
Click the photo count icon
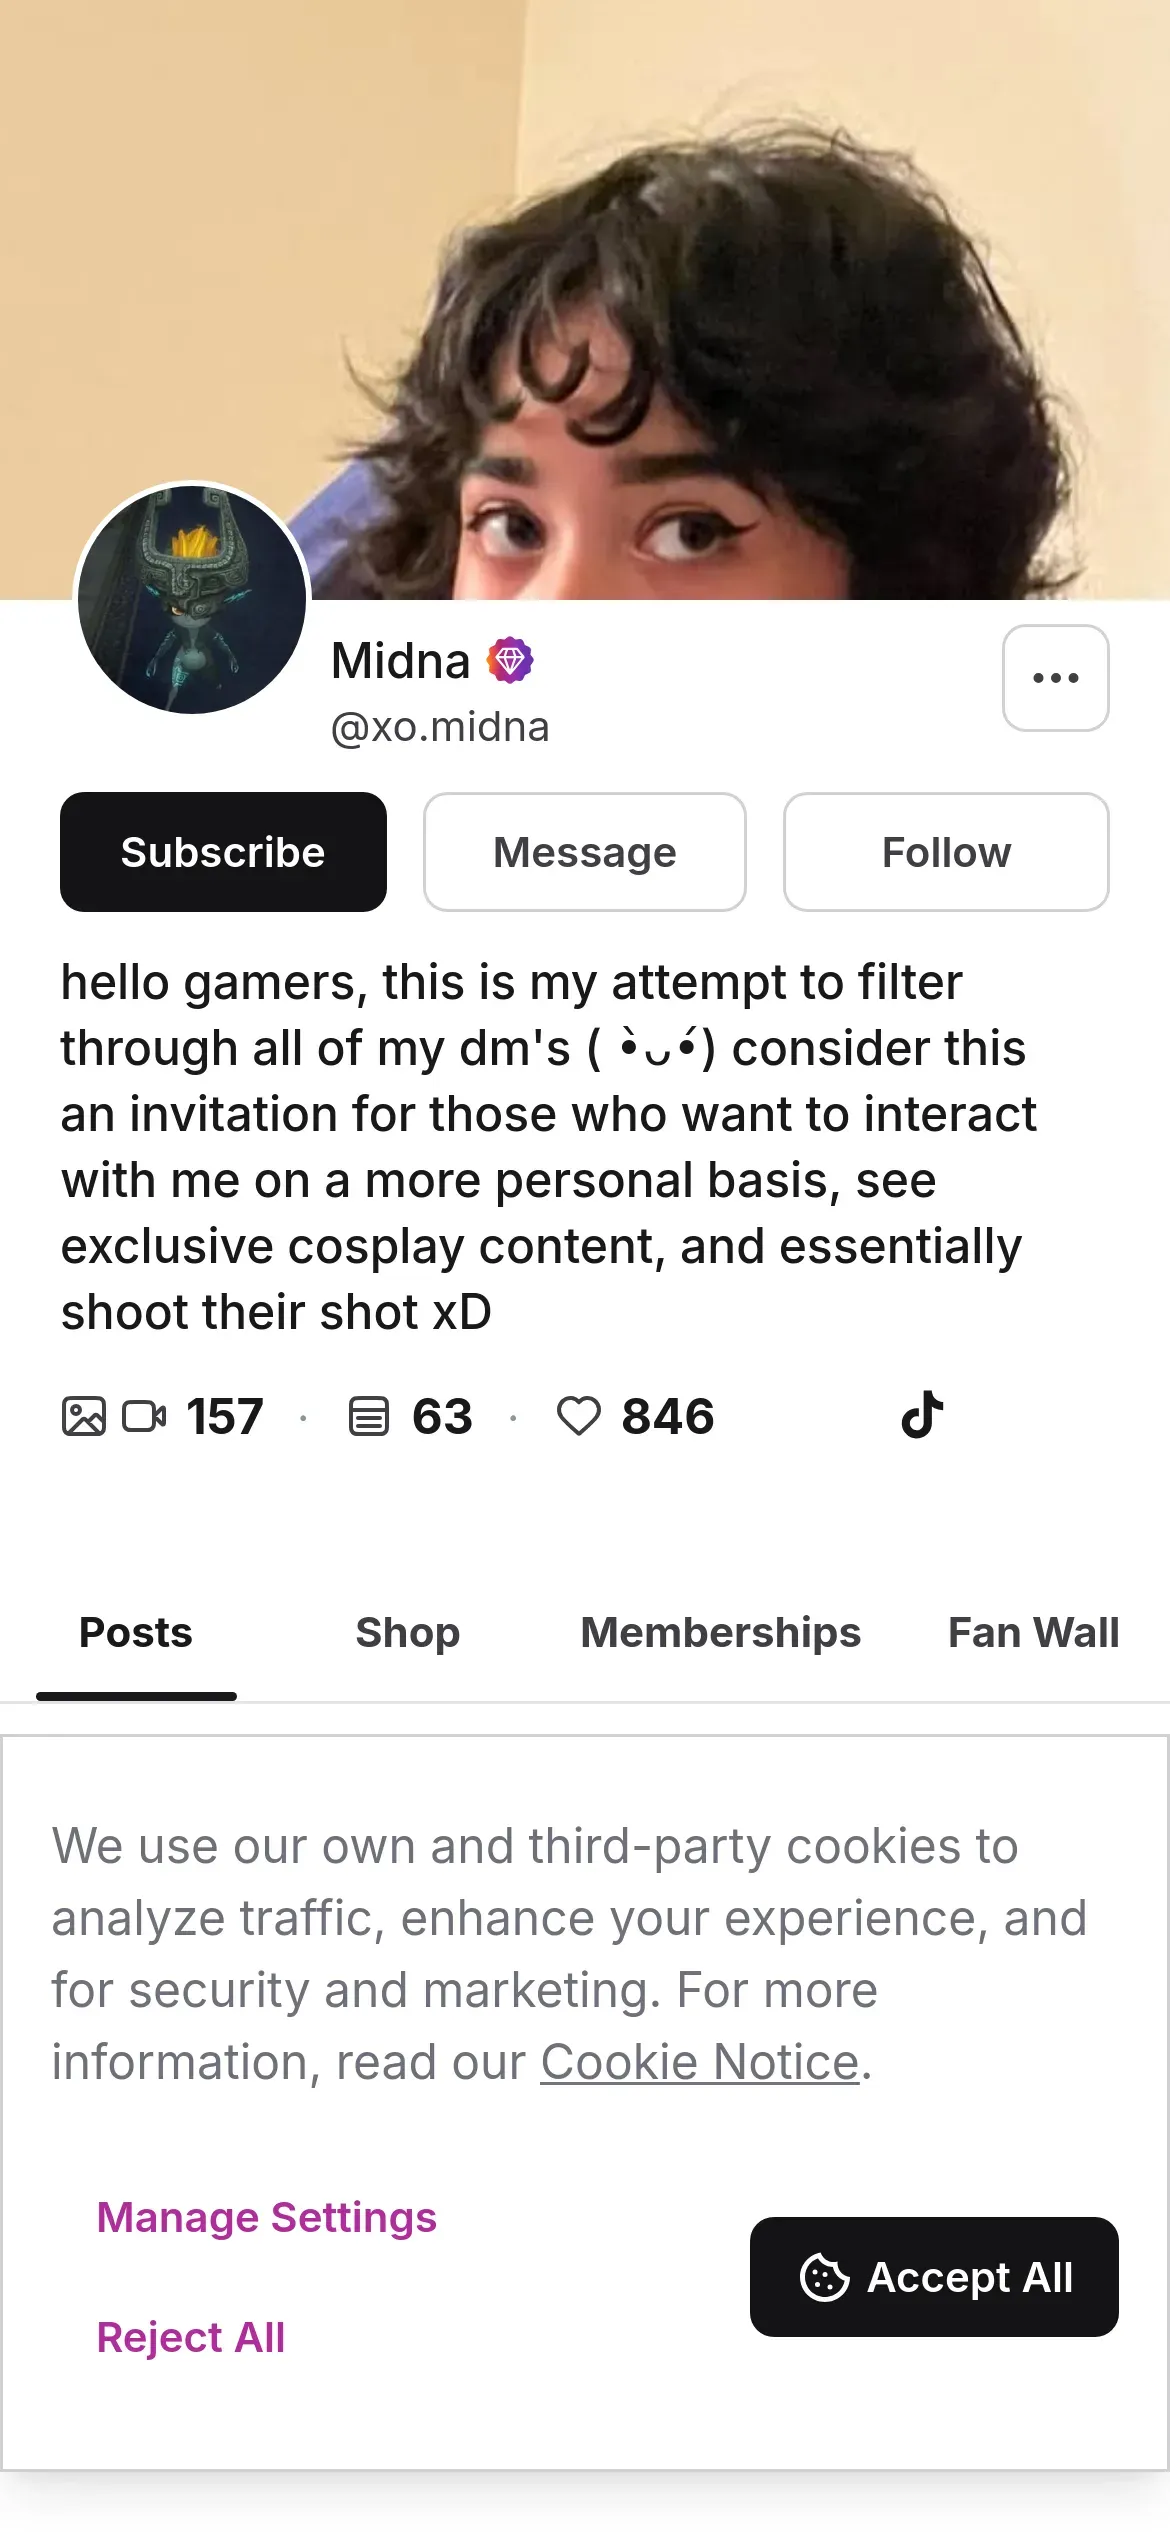[x=84, y=1416]
